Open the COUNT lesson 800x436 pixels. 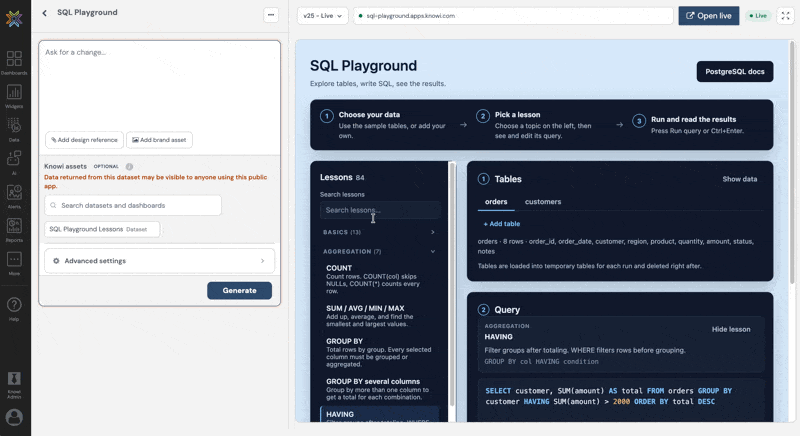379,279
